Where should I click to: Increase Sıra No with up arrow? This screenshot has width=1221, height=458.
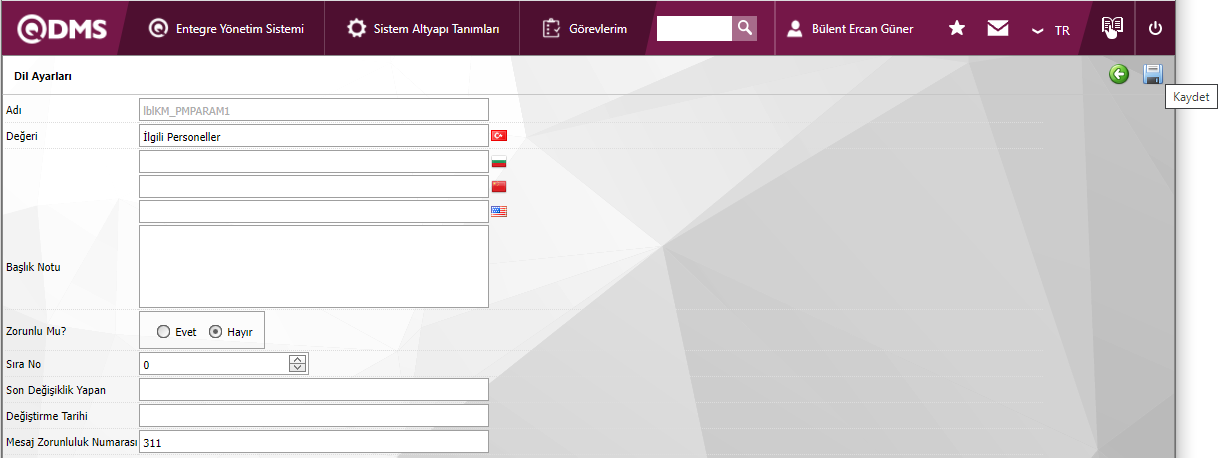pyautogui.click(x=297, y=359)
